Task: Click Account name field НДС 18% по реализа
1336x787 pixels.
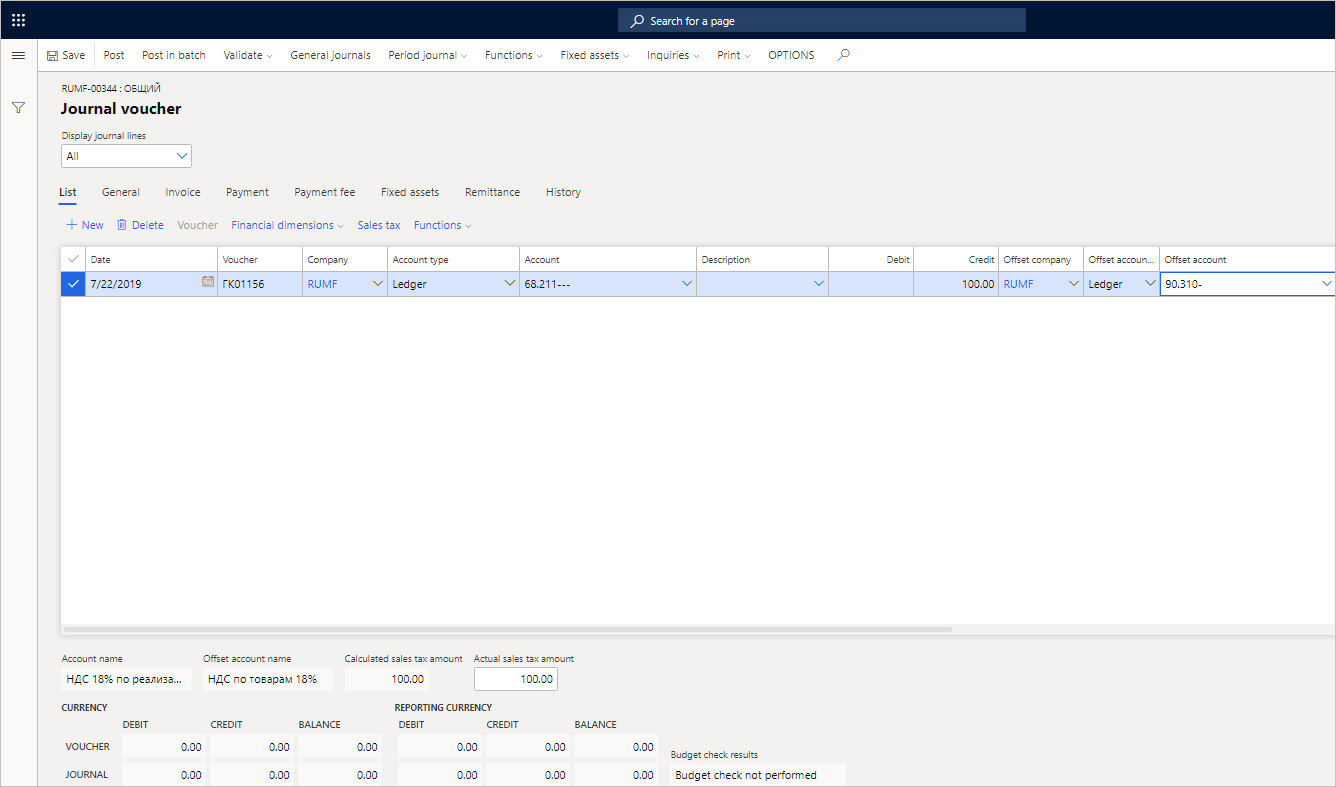Action: pyautogui.click(x=126, y=679)
